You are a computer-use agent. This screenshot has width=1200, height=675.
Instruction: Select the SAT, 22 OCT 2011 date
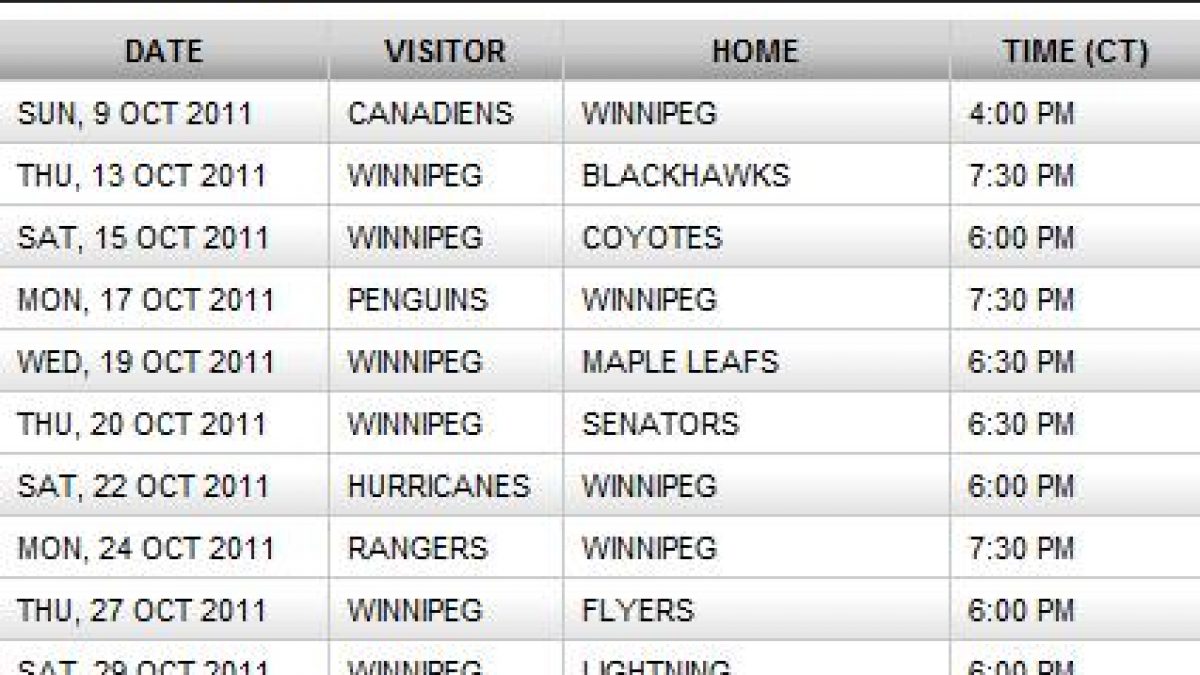click(x=143, y=486)
